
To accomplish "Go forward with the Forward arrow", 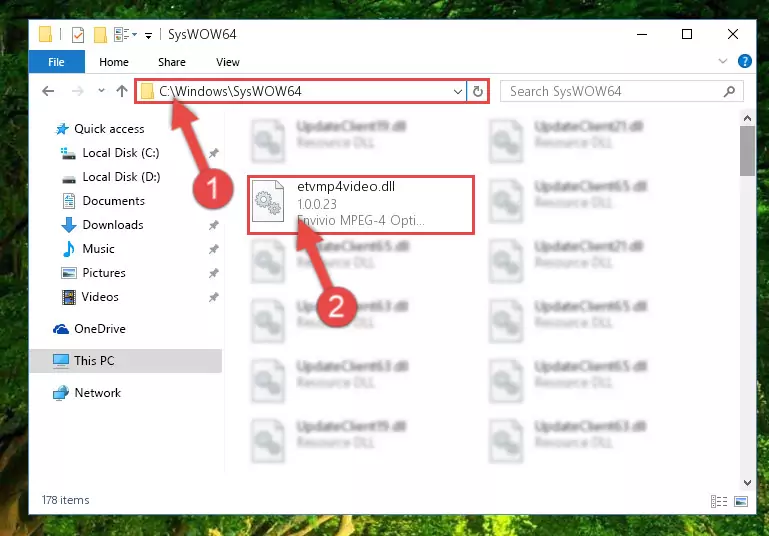I will pyautogui.click(x=77, y=91).
